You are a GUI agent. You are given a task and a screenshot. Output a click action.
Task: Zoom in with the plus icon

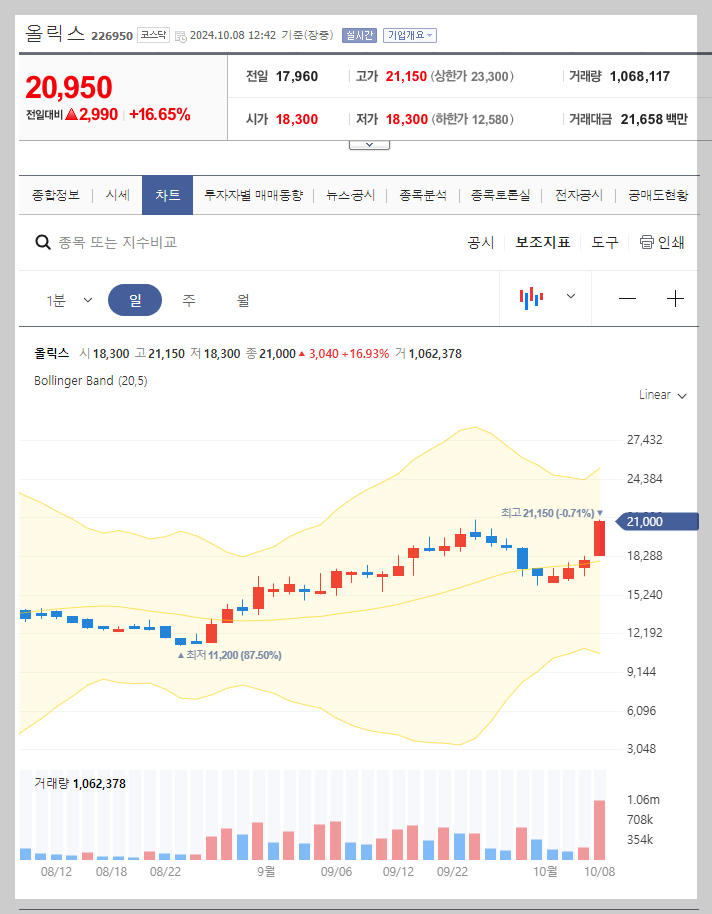(x=676, y=300)
